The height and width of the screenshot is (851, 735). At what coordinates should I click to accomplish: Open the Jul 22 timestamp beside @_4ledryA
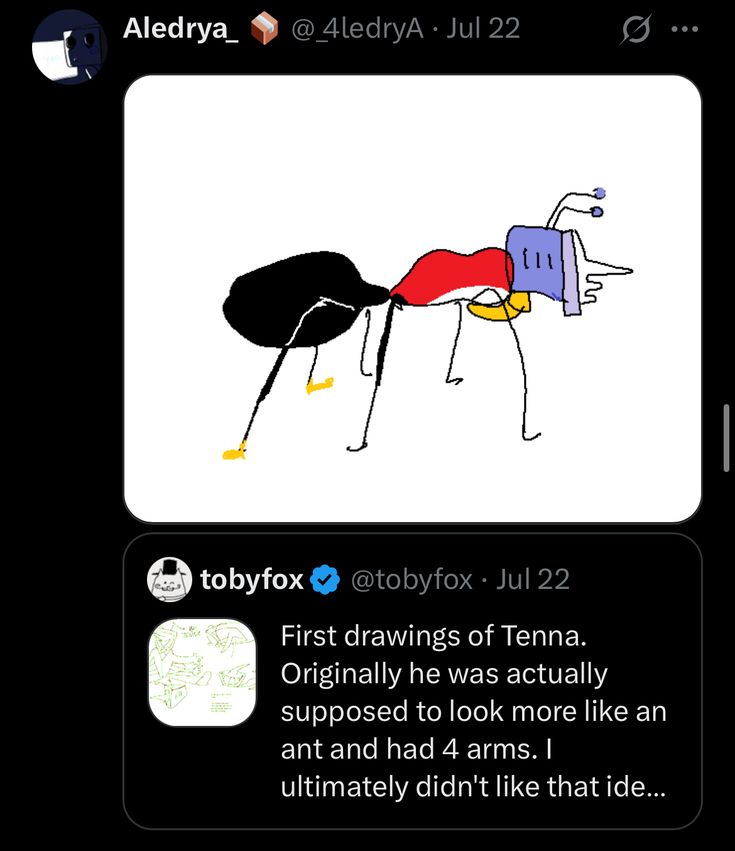coord(483,29)
